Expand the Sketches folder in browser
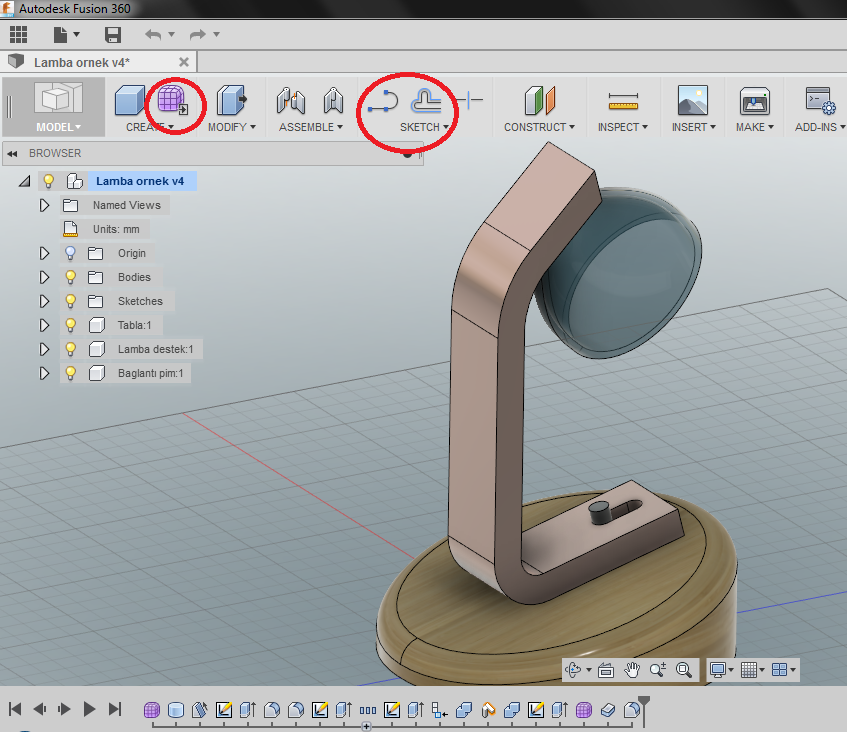The image size is (847, 732). pos(44,301)
